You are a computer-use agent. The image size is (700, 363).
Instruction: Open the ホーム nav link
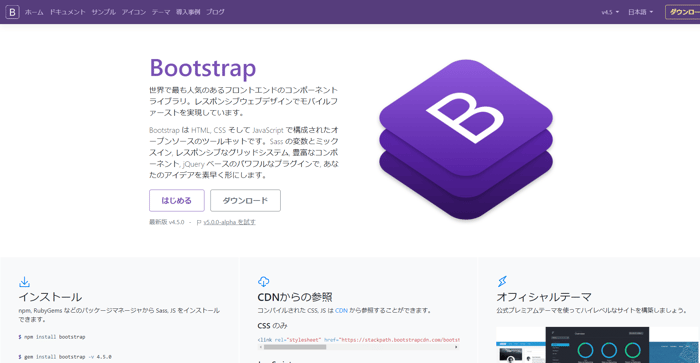coord(34,12)
